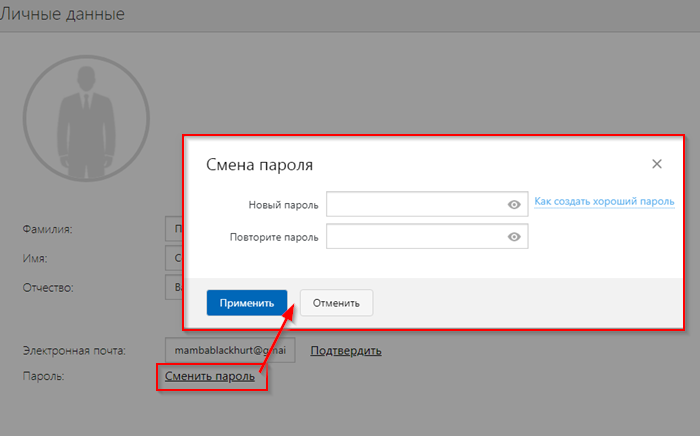Close the Смена пароля dialog
The image size is (700, 436).
pos(657,164)
